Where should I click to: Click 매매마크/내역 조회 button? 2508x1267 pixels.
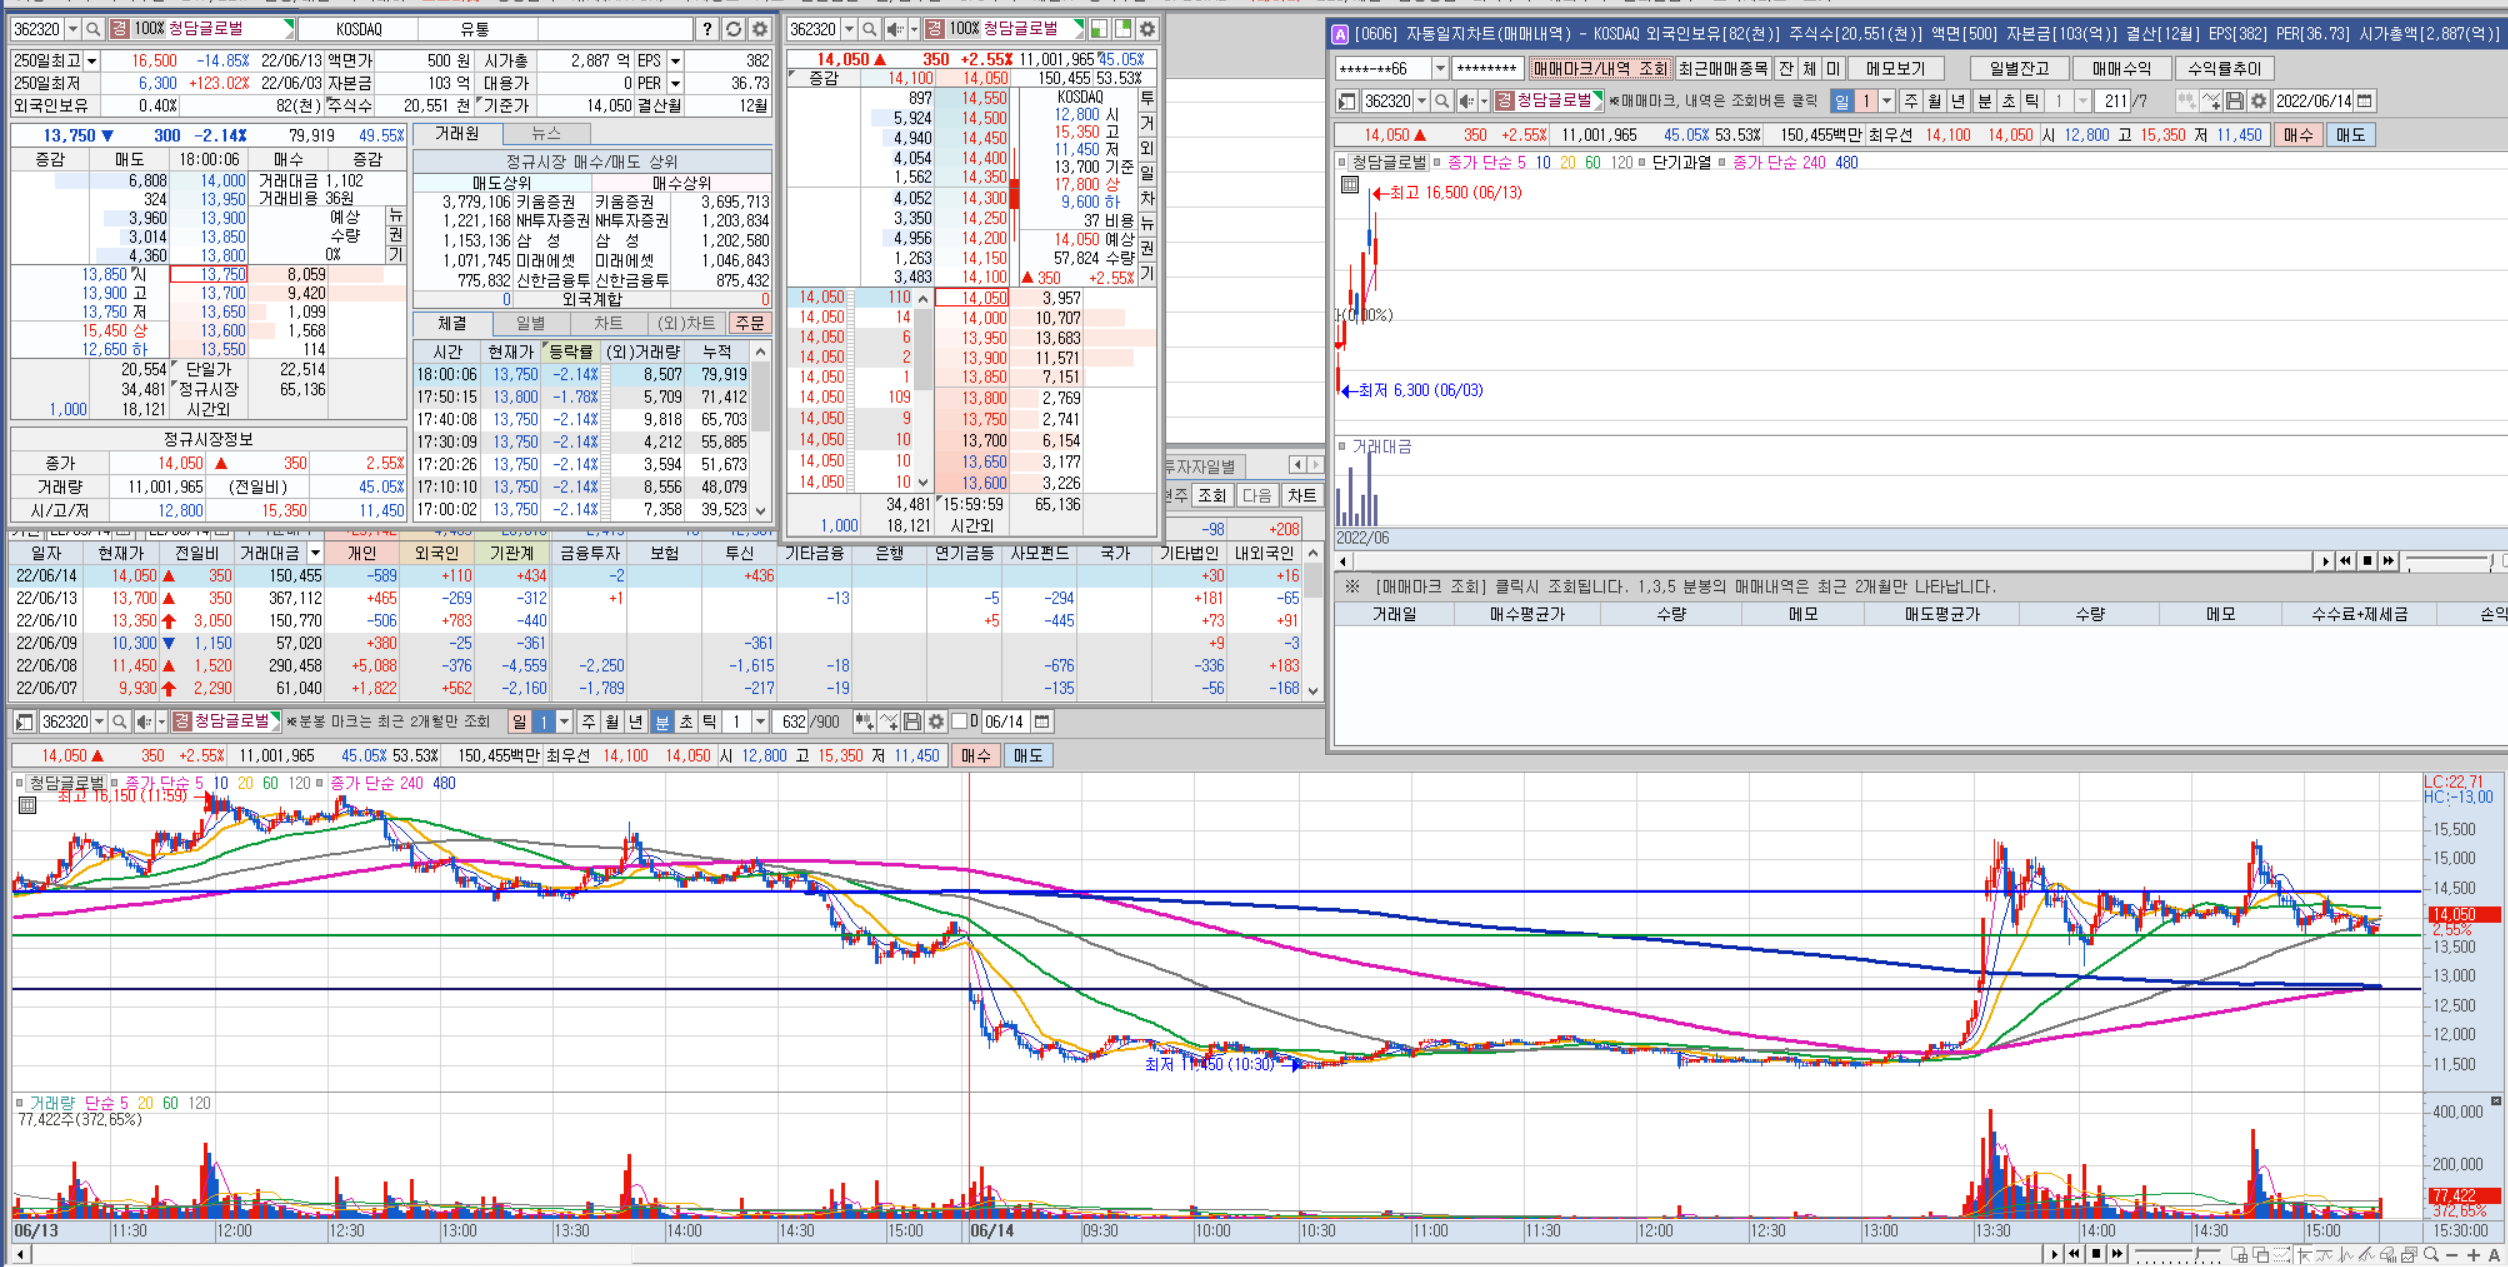pyautogui.click(x=1600, y=69)
